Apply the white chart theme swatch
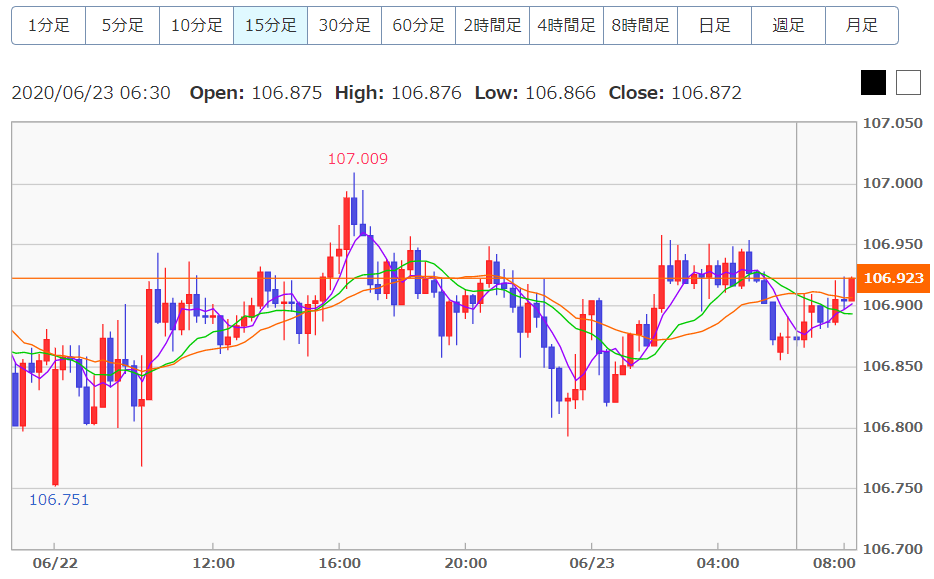 pos(908,83)
